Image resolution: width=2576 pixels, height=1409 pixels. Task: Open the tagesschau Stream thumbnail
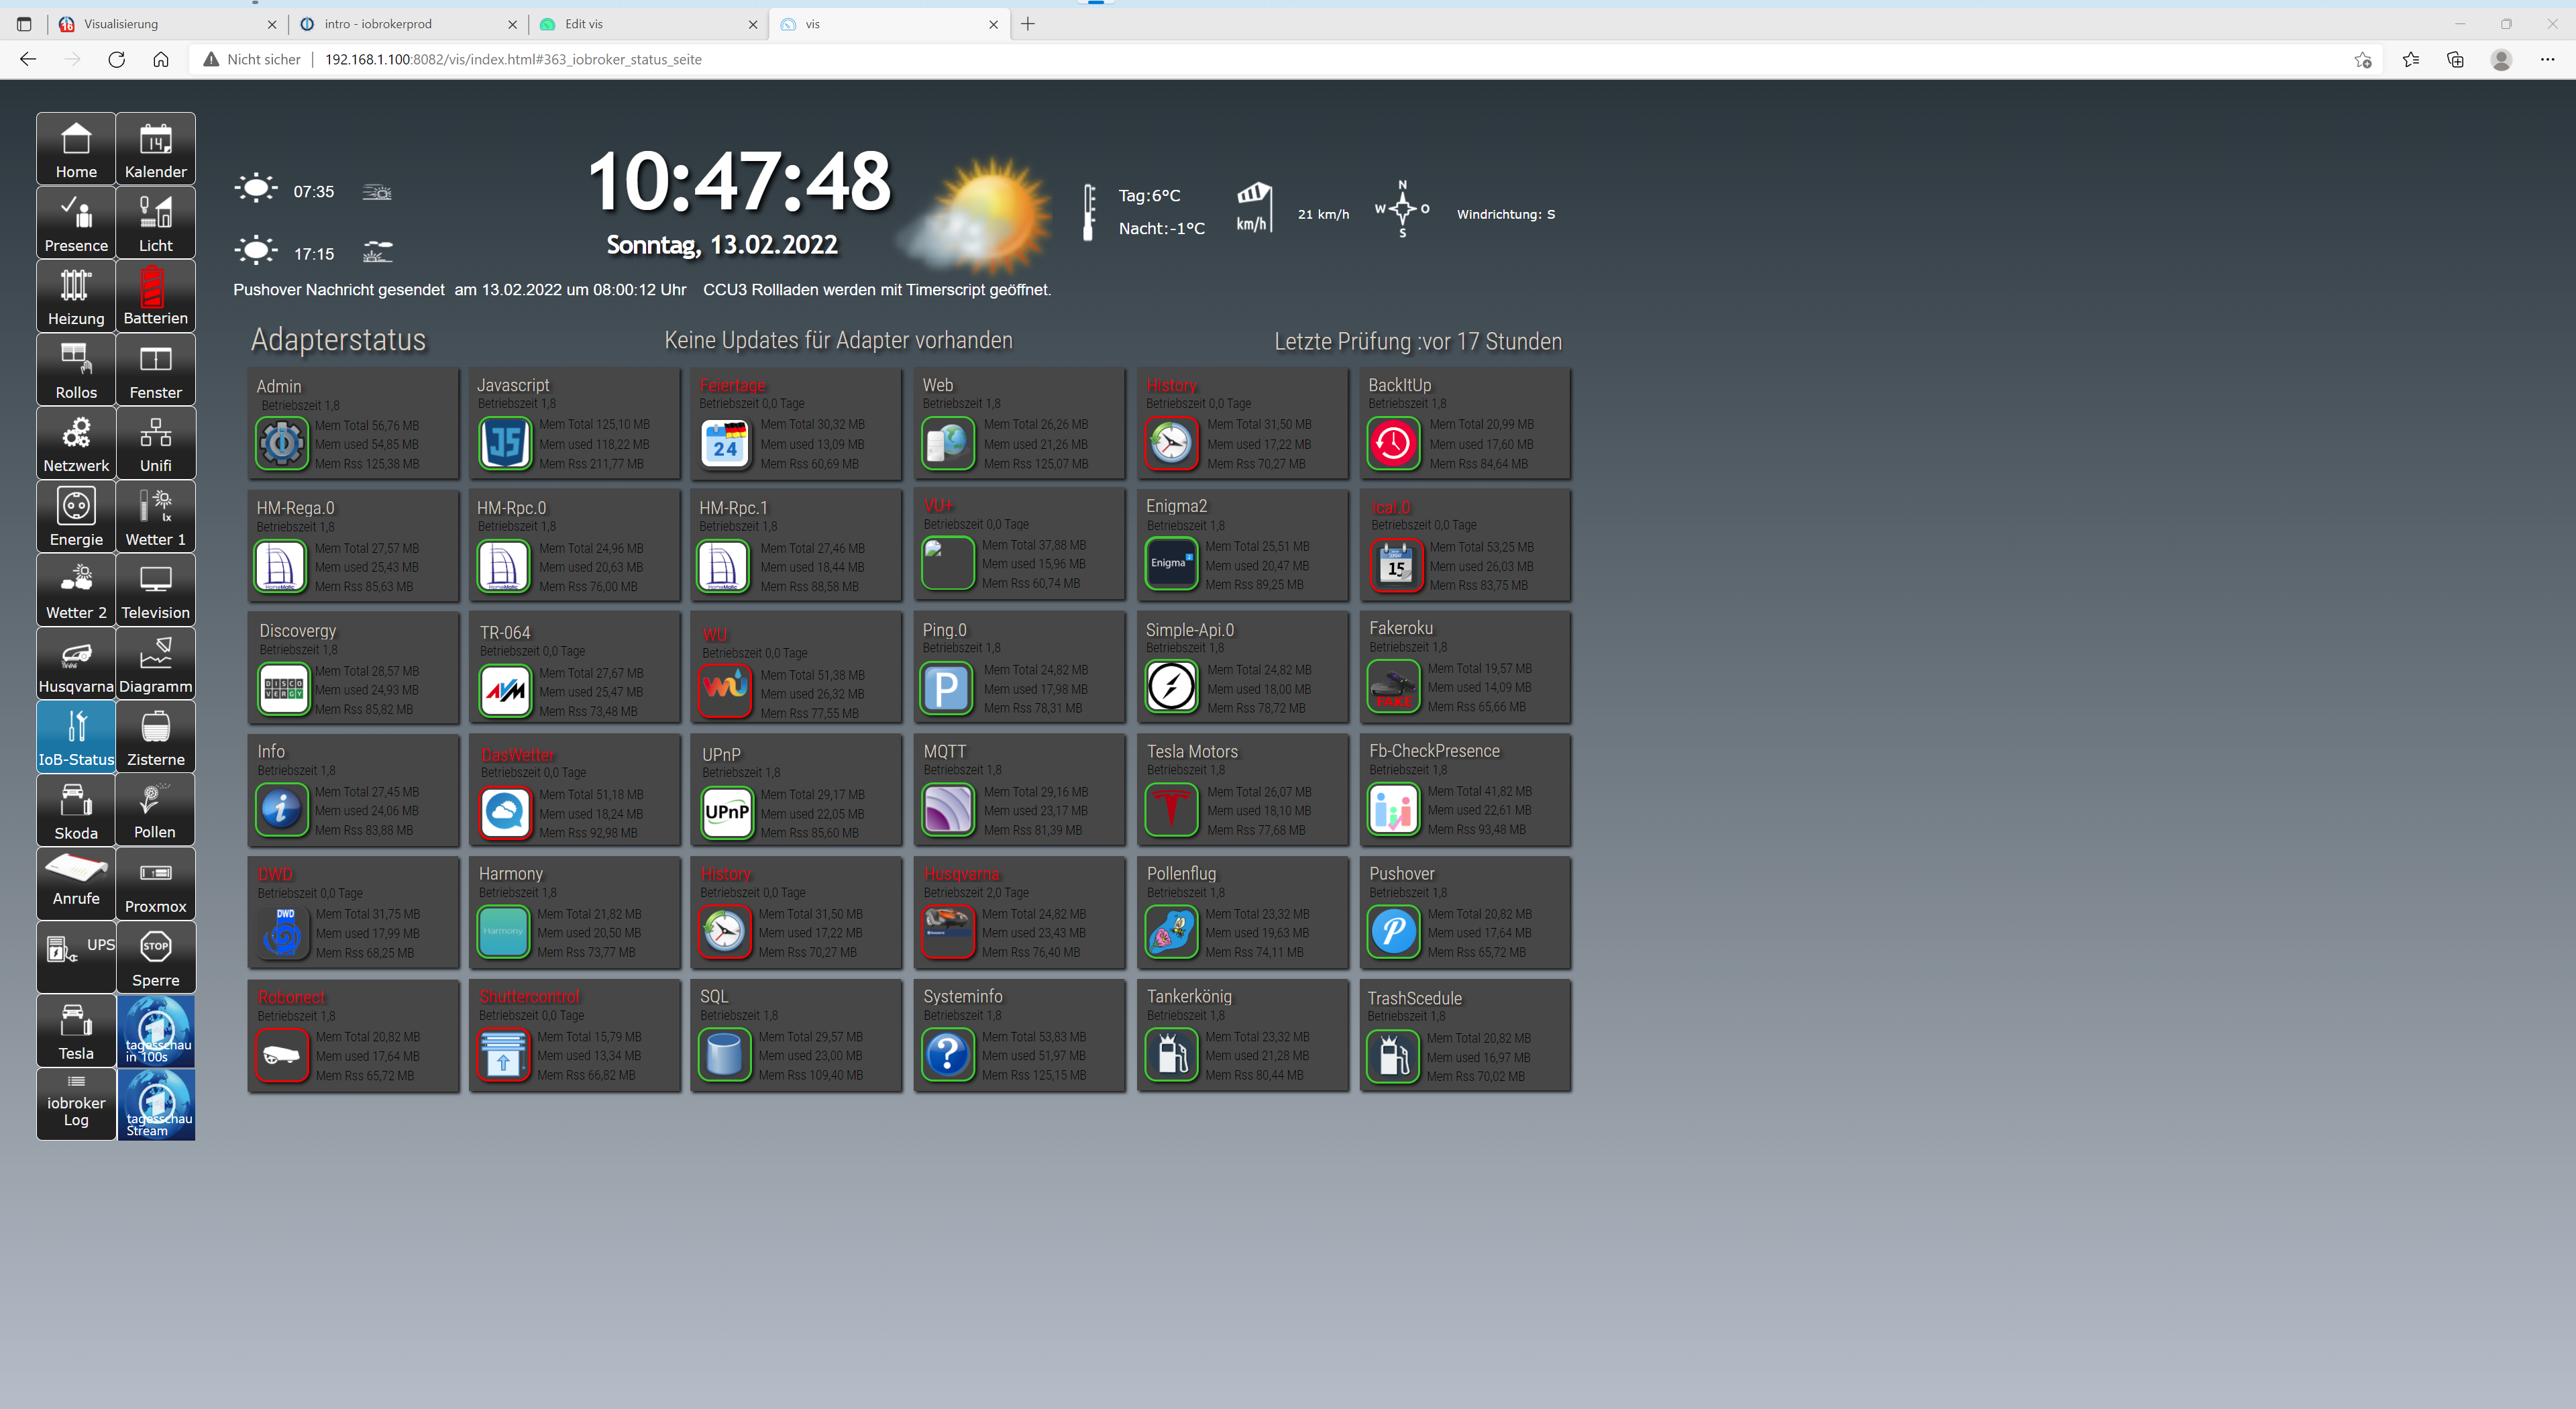coord(156,1105)
